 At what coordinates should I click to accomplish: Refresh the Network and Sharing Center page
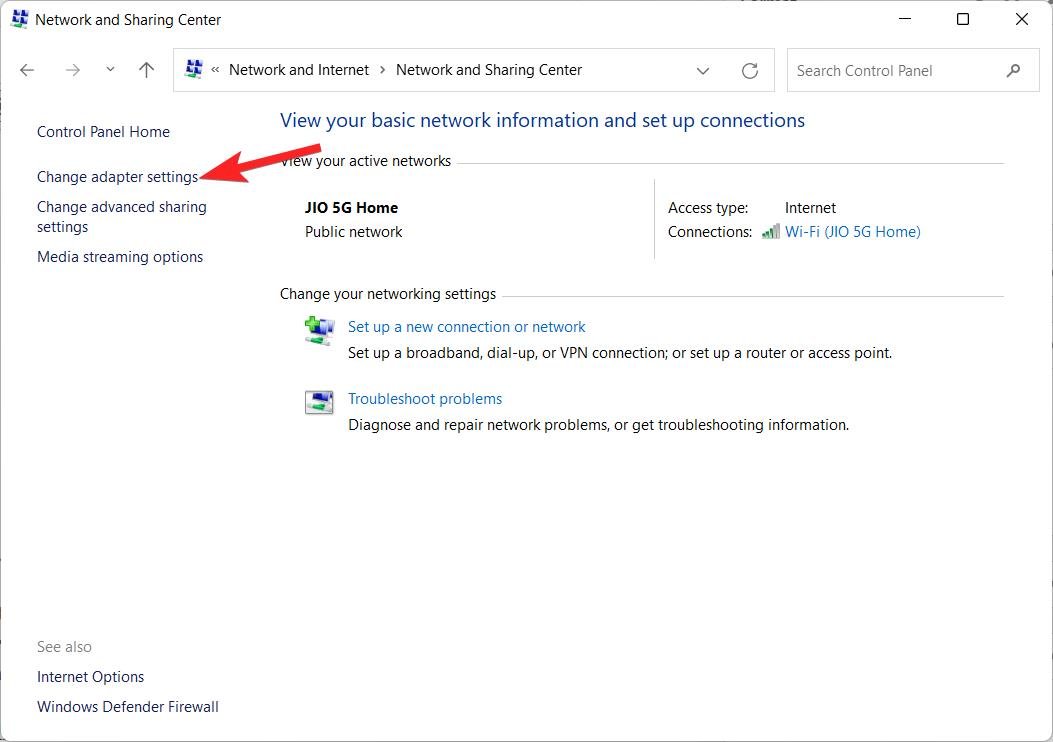click(749, 70)
